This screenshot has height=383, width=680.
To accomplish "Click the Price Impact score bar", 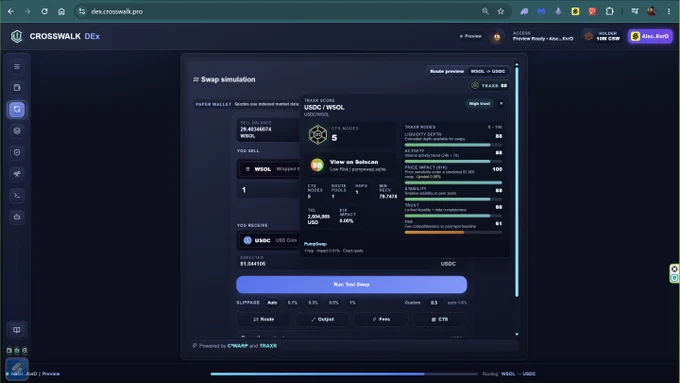I will point(453,183).
